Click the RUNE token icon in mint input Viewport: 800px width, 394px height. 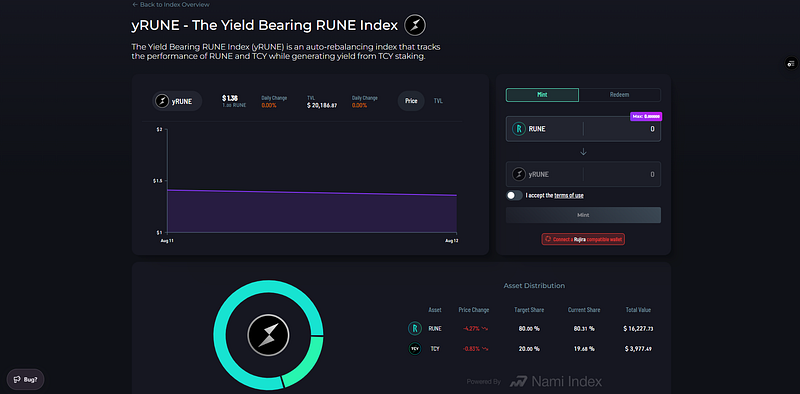pyautogui.click(x=519, y=129)
